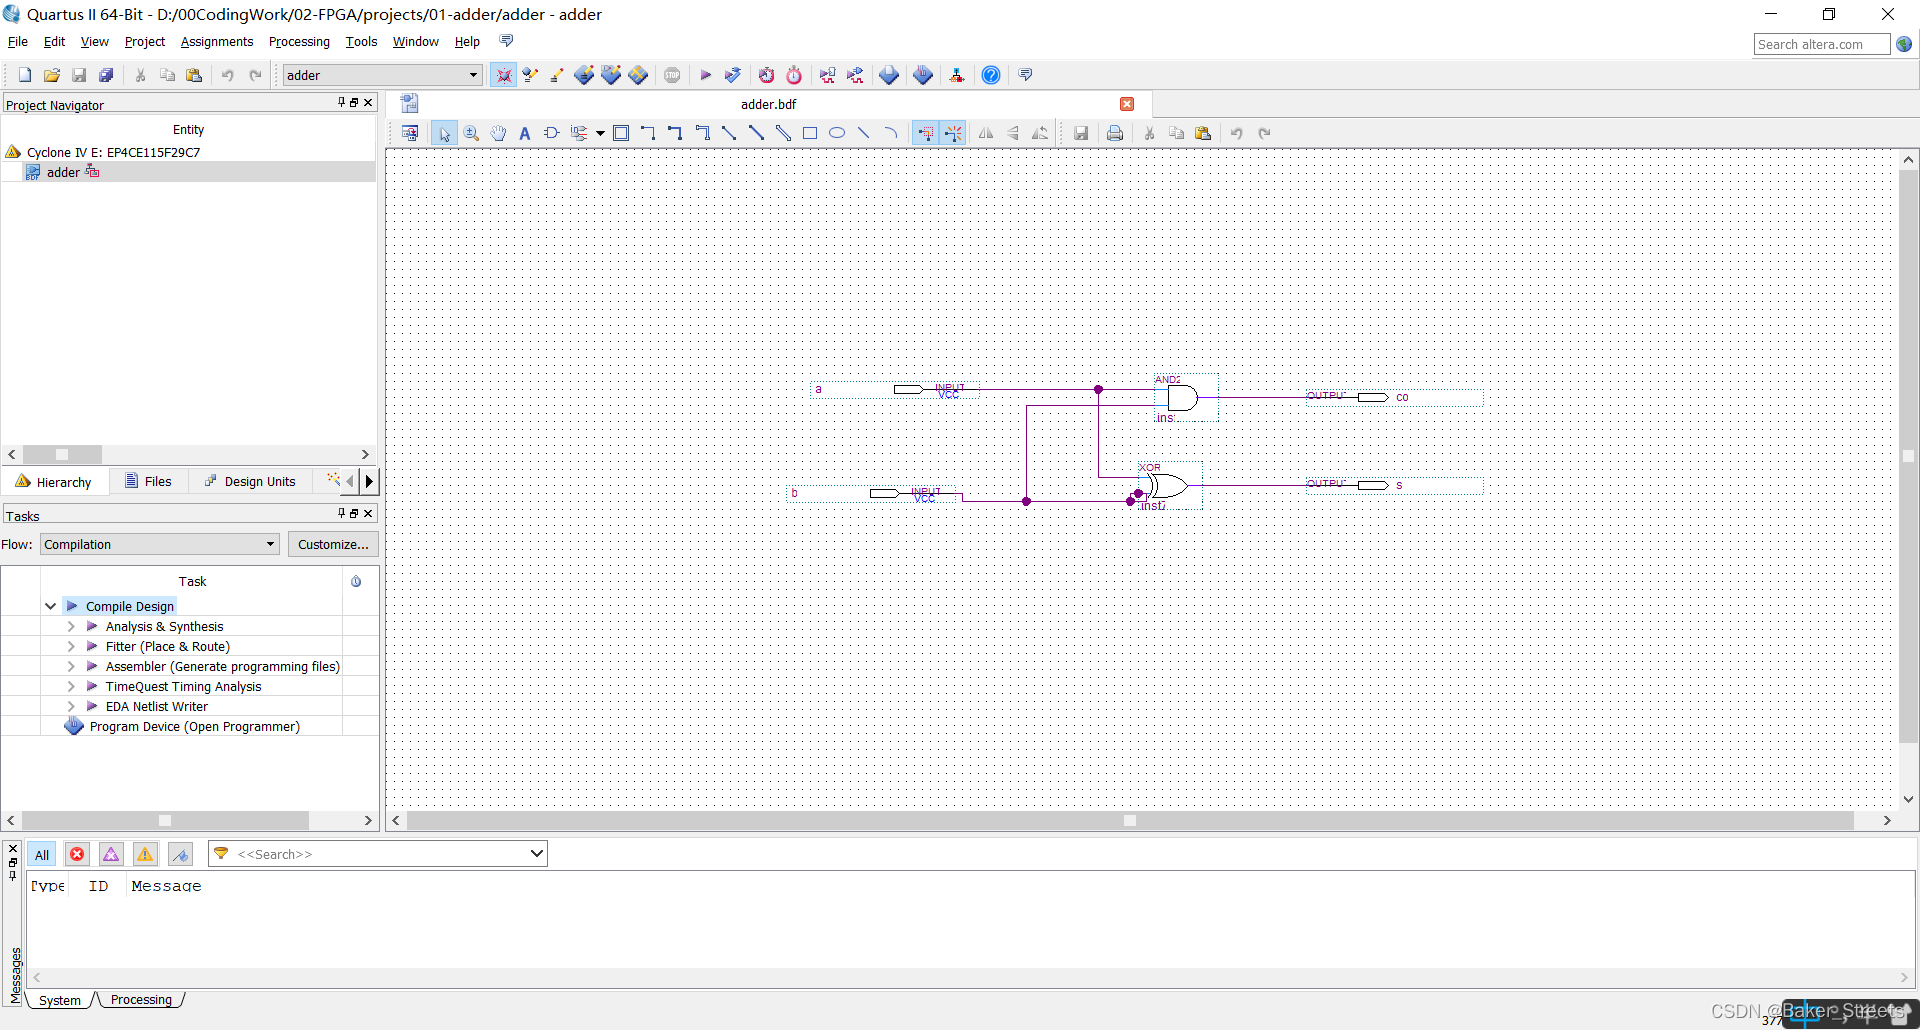Click the Customize... button

coord(333,544)
